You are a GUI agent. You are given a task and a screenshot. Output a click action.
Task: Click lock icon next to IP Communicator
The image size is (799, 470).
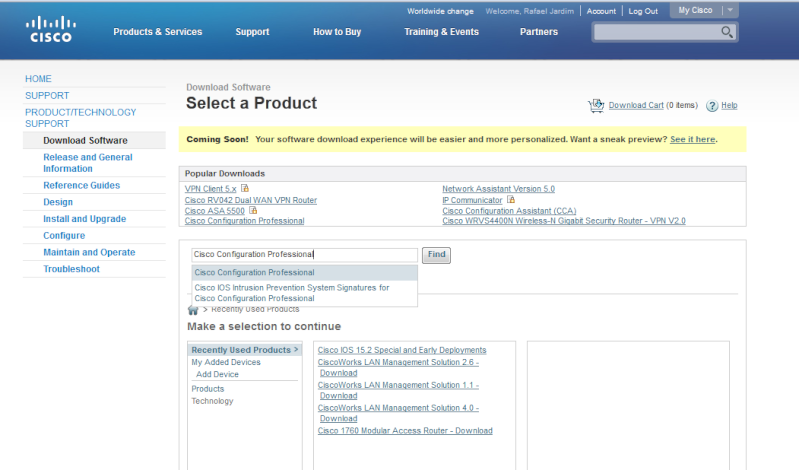[x=511, y=199]
